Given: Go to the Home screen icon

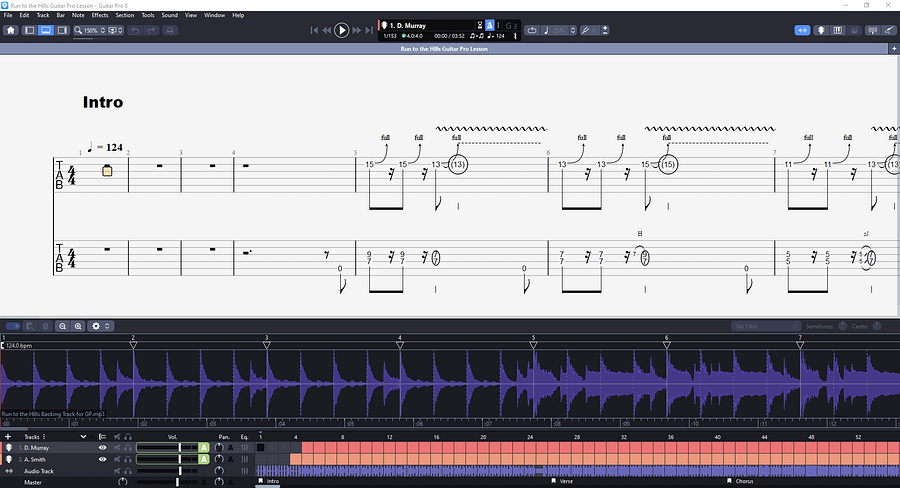Looking at the screenshot, I should tap(11, 30).
